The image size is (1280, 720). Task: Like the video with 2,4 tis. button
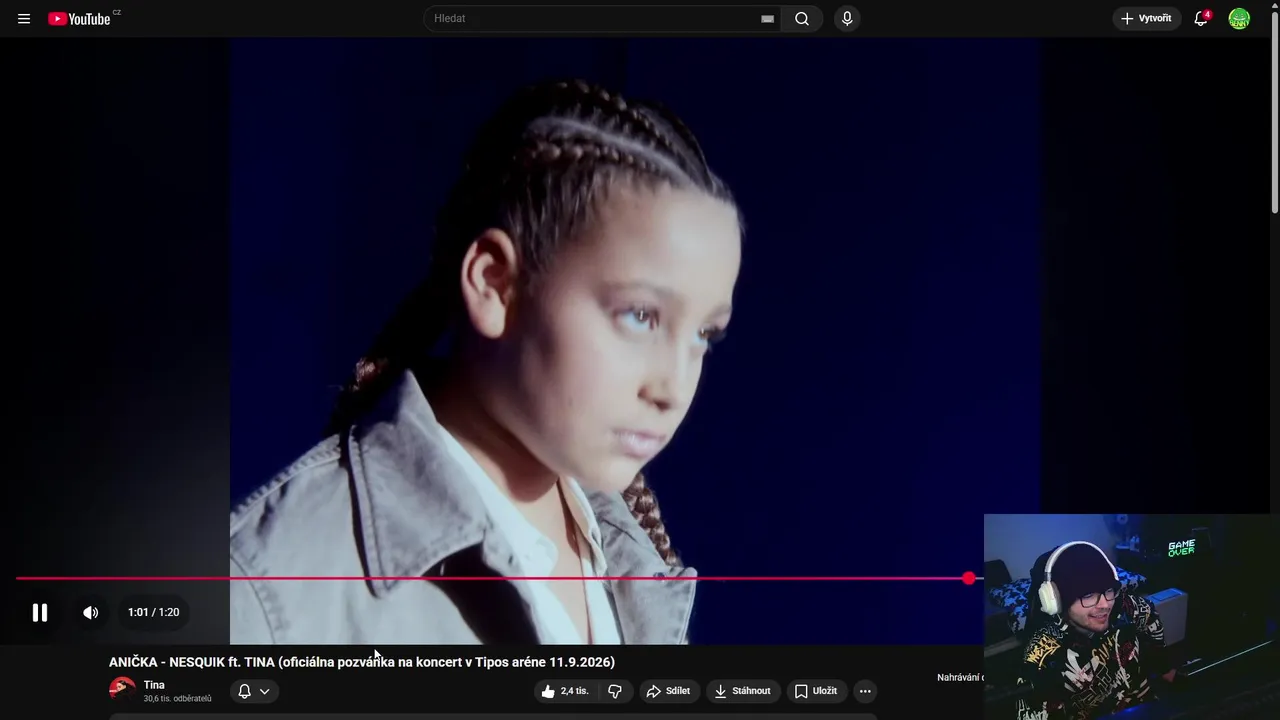[565, 691]
